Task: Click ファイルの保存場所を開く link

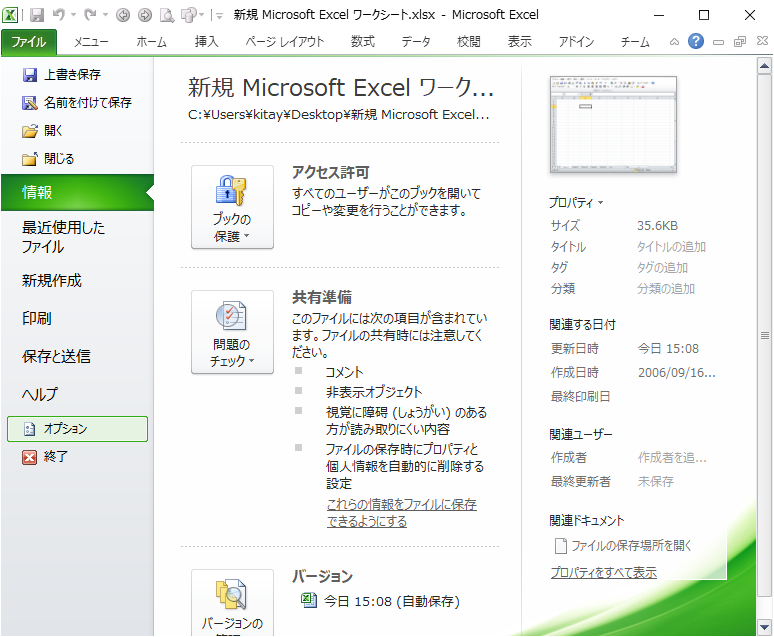Action: point(623,546)
